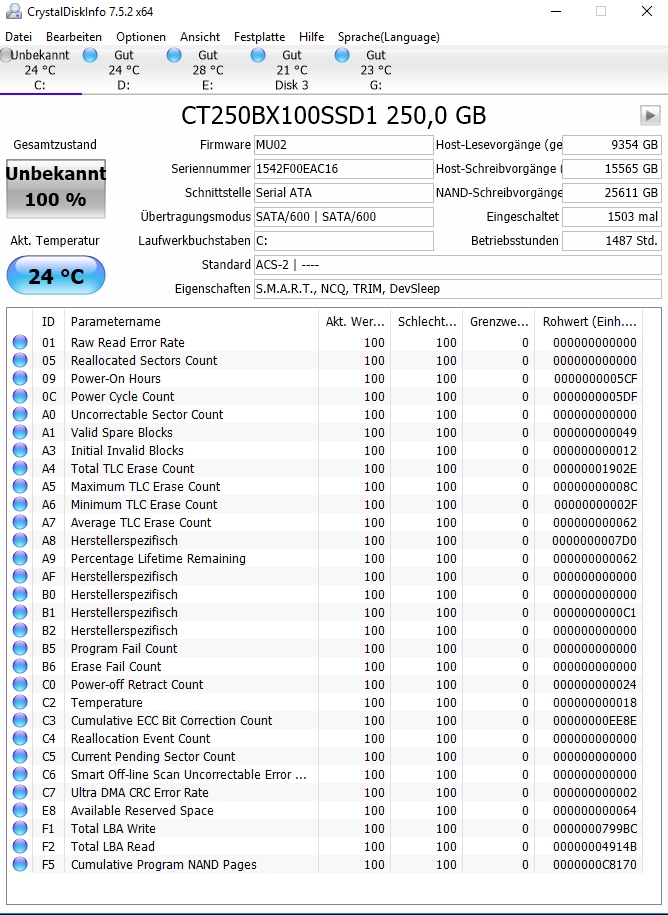Click status orb for Current Pending Sector Count

(x=20, y=756)
